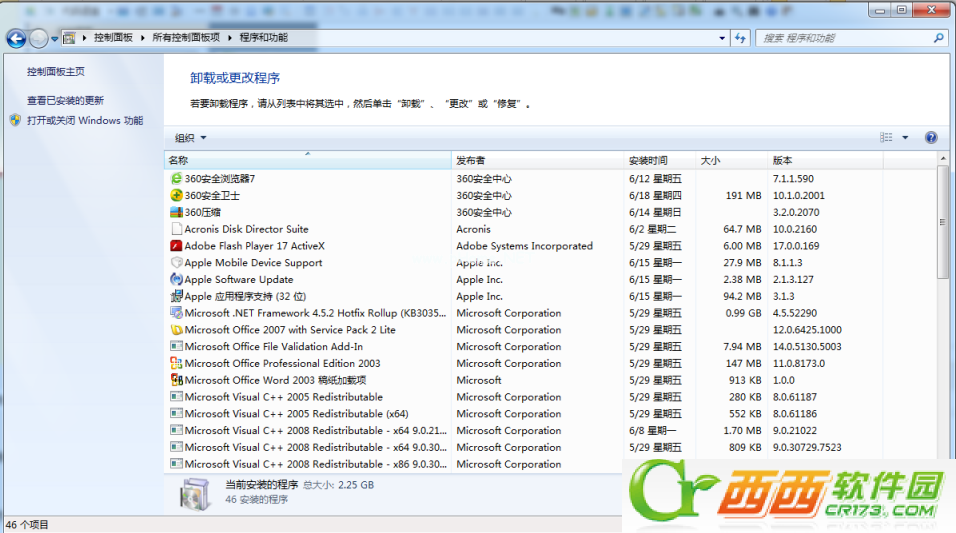Click the 6/2 星期二 install date cell
The width and height of the screenshot is (956, 533).
653,229
